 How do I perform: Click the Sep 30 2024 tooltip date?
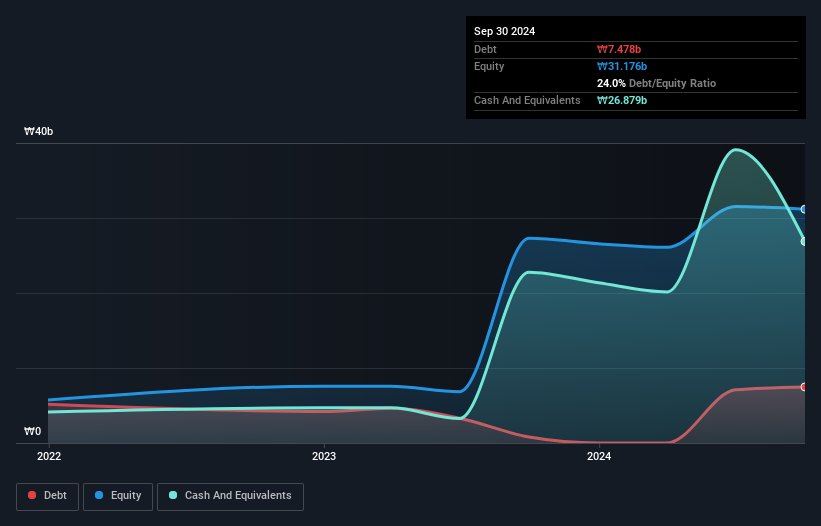pyautogui.click(x=504, y=31)
